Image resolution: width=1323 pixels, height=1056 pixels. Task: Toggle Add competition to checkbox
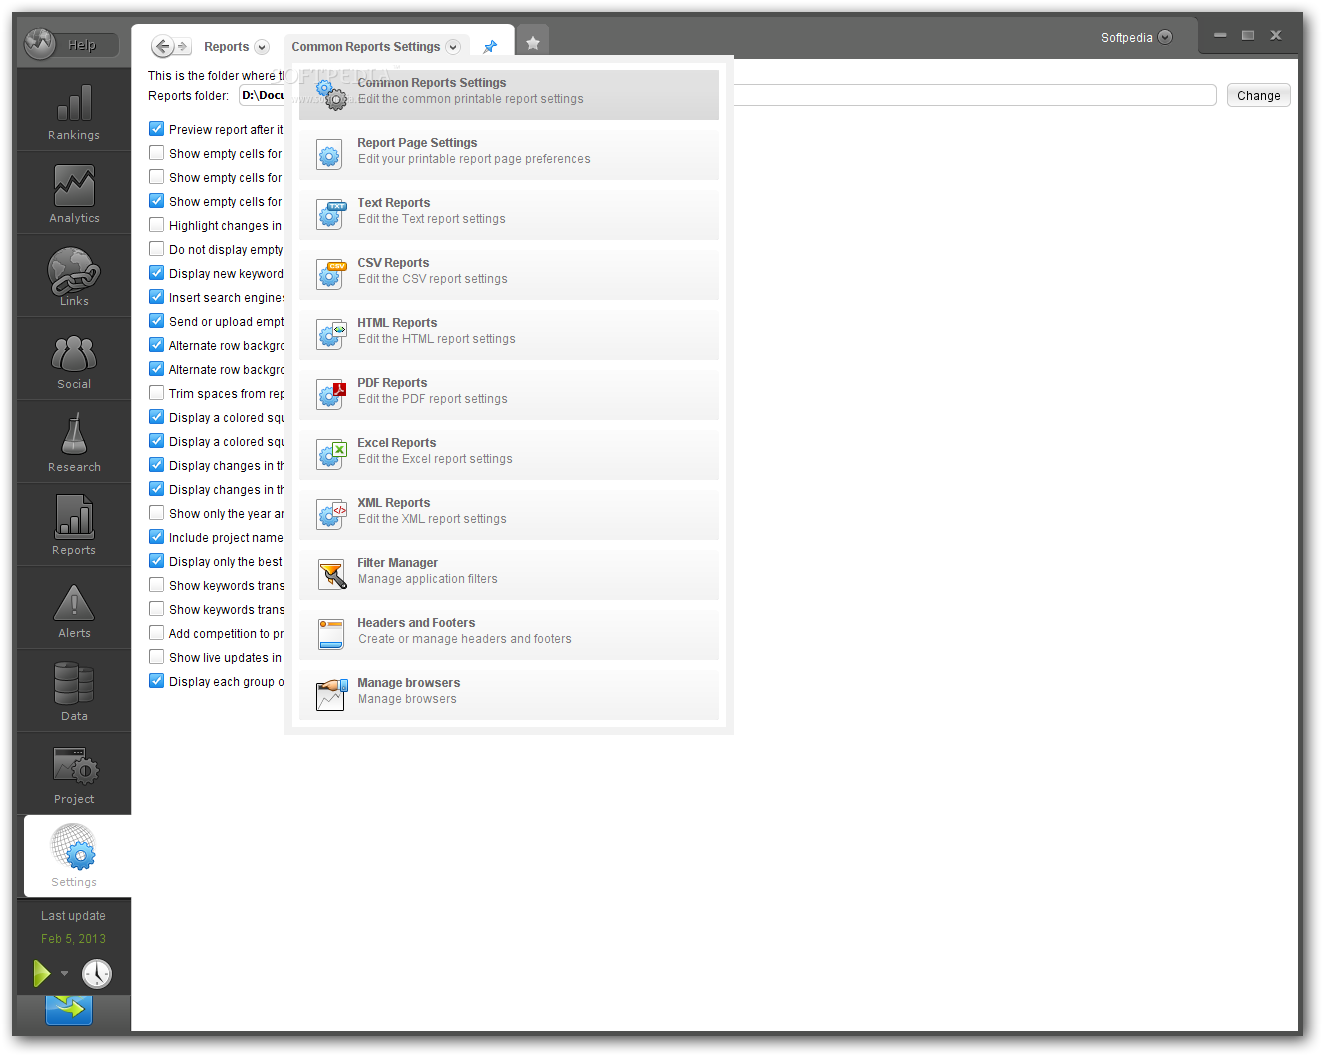157,633
